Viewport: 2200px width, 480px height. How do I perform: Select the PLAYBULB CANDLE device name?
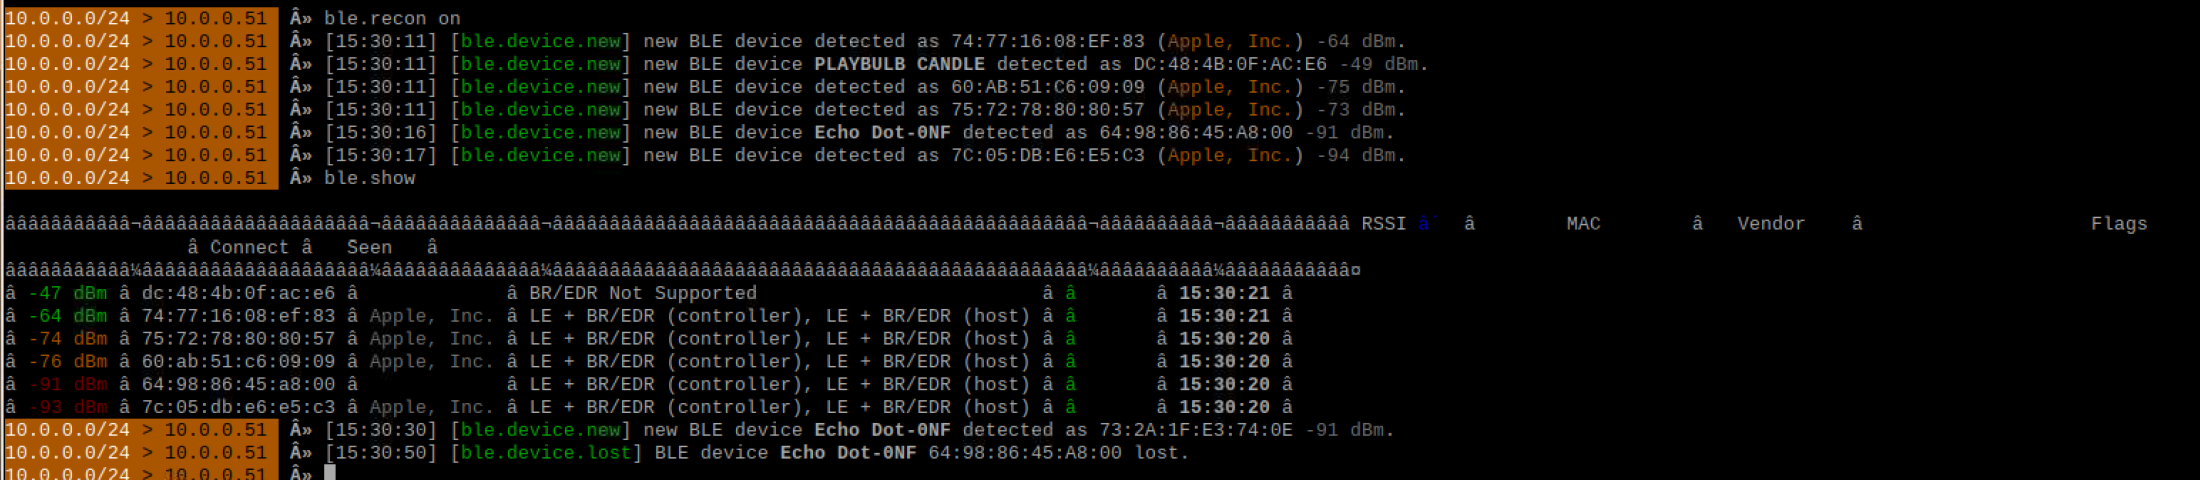click(x=899, y=64)
